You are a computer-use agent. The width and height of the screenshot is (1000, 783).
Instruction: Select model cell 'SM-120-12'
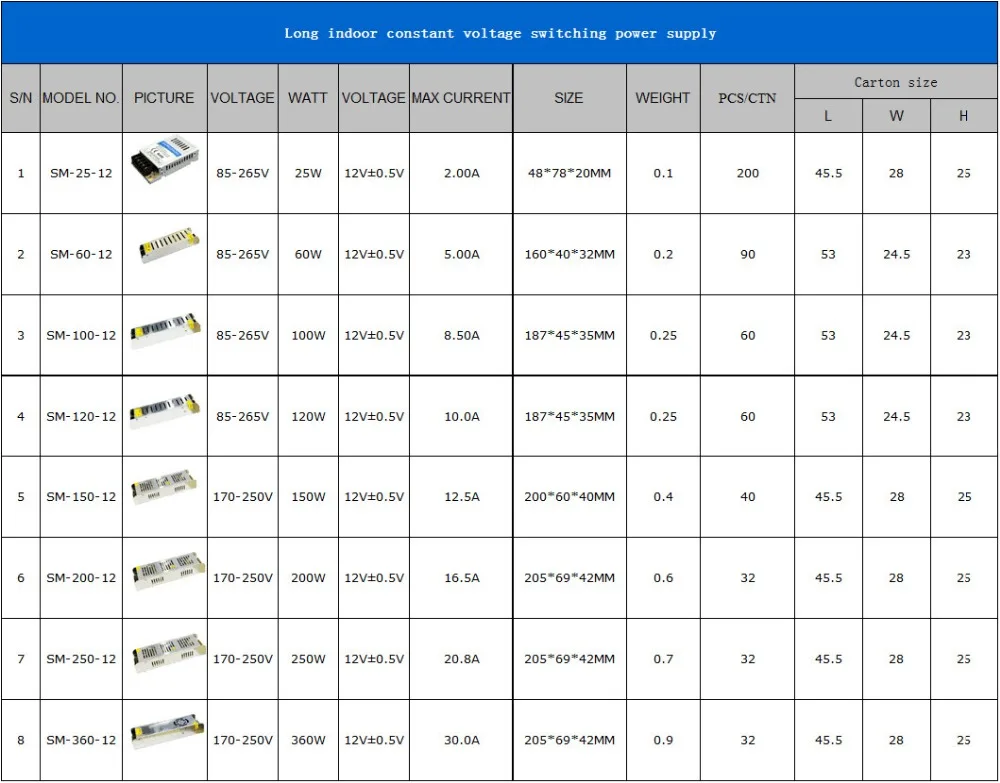tap(81, 416)
